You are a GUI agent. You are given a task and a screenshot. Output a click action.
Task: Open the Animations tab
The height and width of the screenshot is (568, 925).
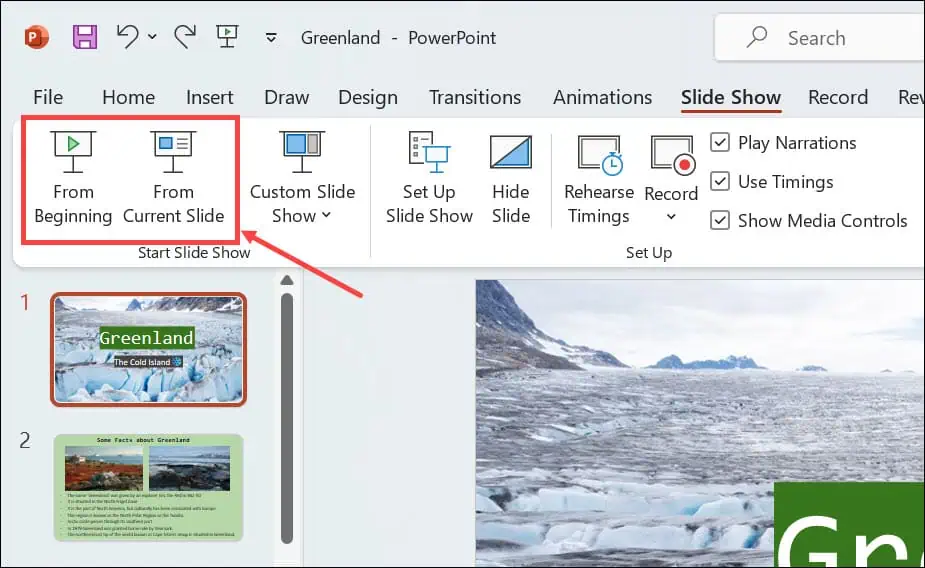[602, 97]
